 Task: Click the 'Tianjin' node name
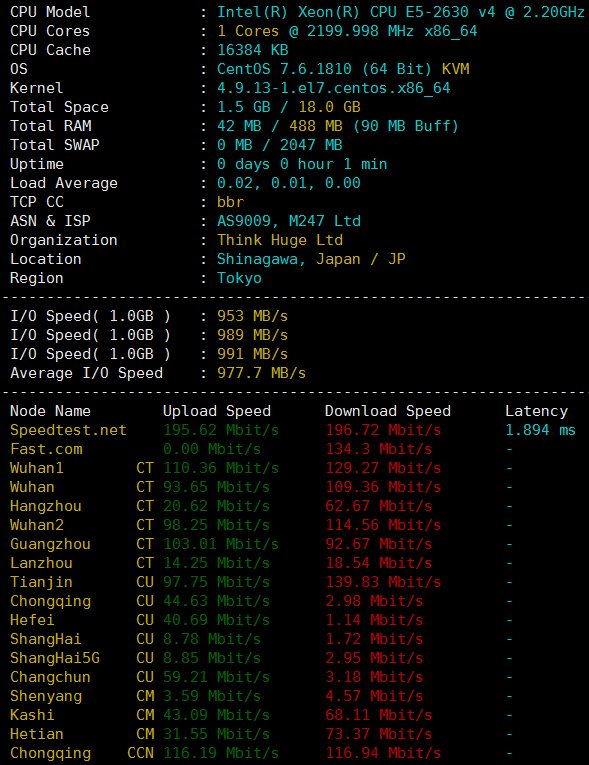41,583
